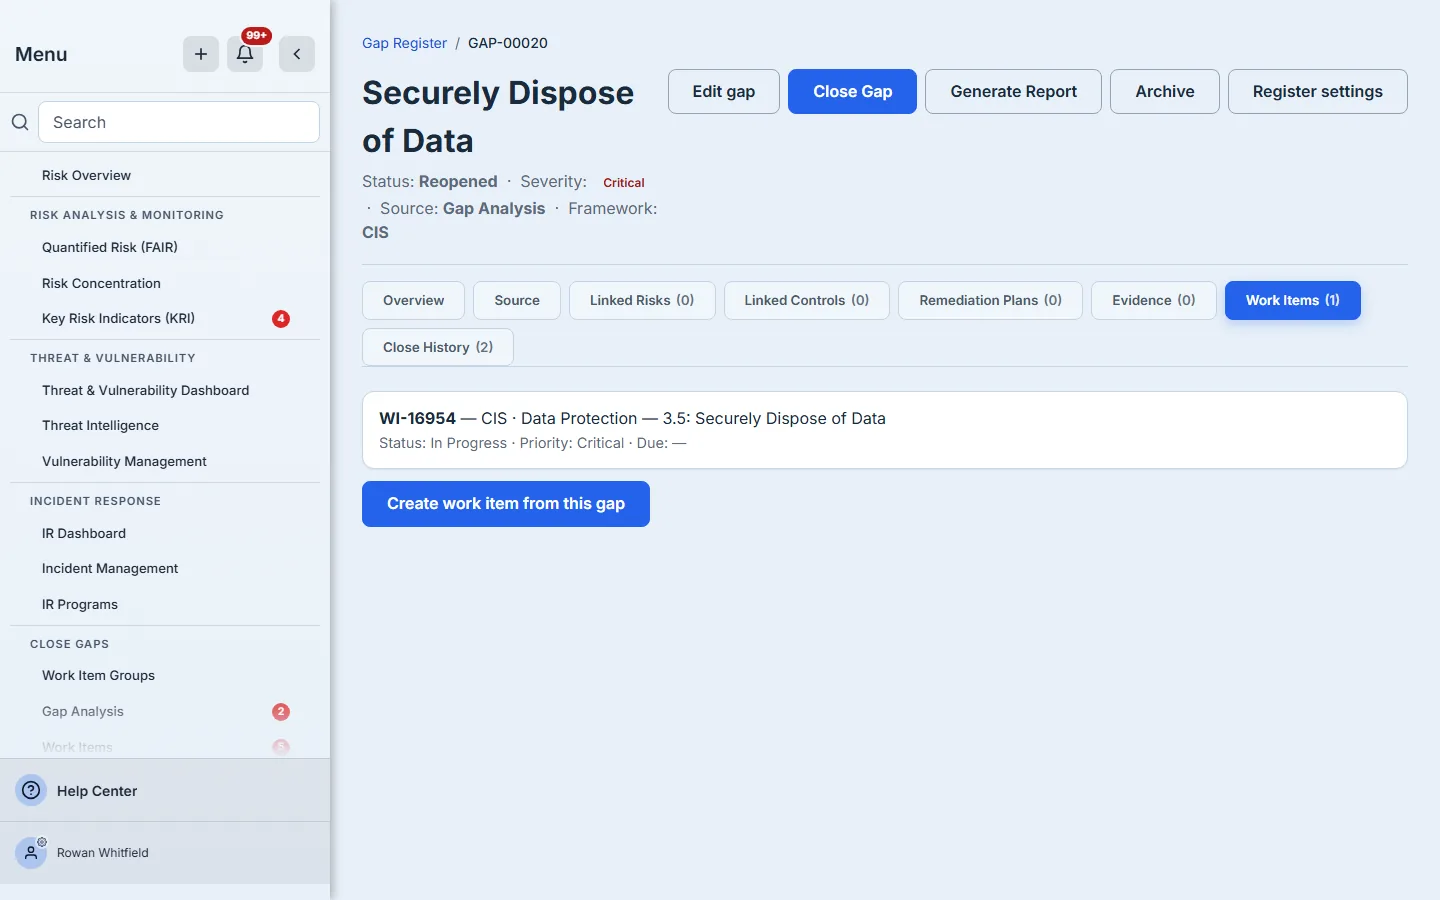Focus the sidebar Search field

[179, 122]
